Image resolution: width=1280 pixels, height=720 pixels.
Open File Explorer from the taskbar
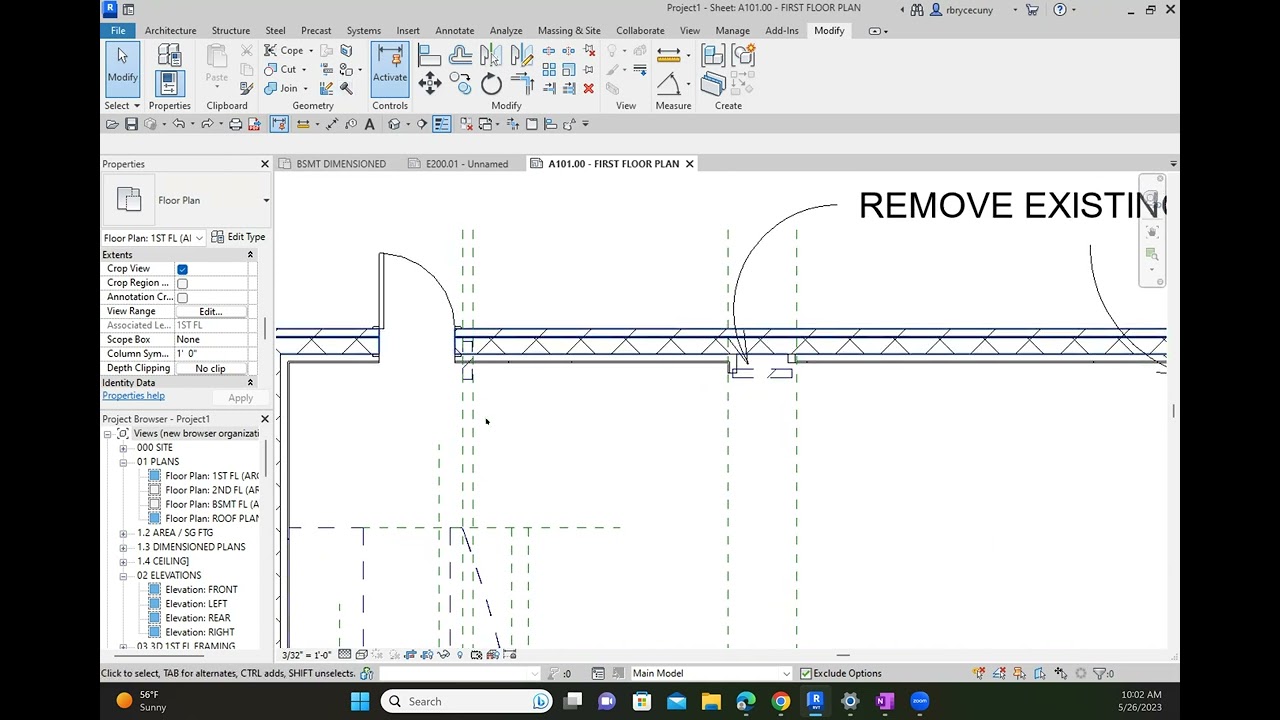(x=711, y=701)
